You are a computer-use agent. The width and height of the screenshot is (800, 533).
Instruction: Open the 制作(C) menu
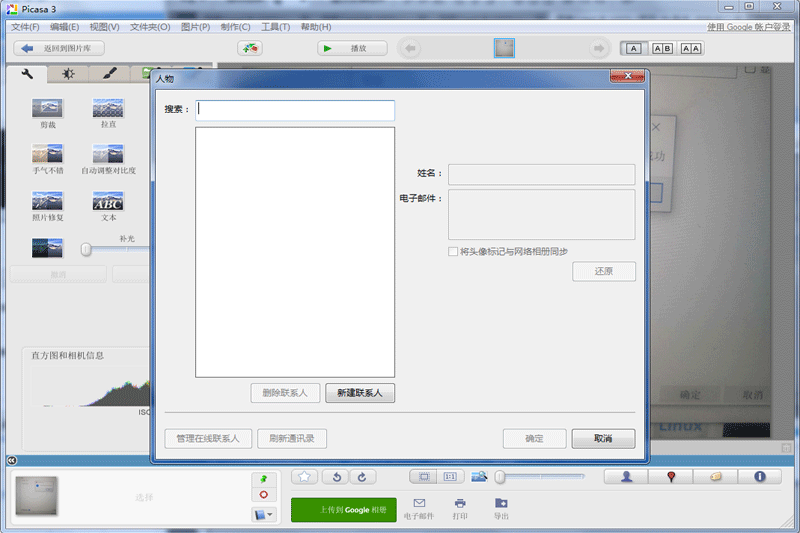point(235,27)
